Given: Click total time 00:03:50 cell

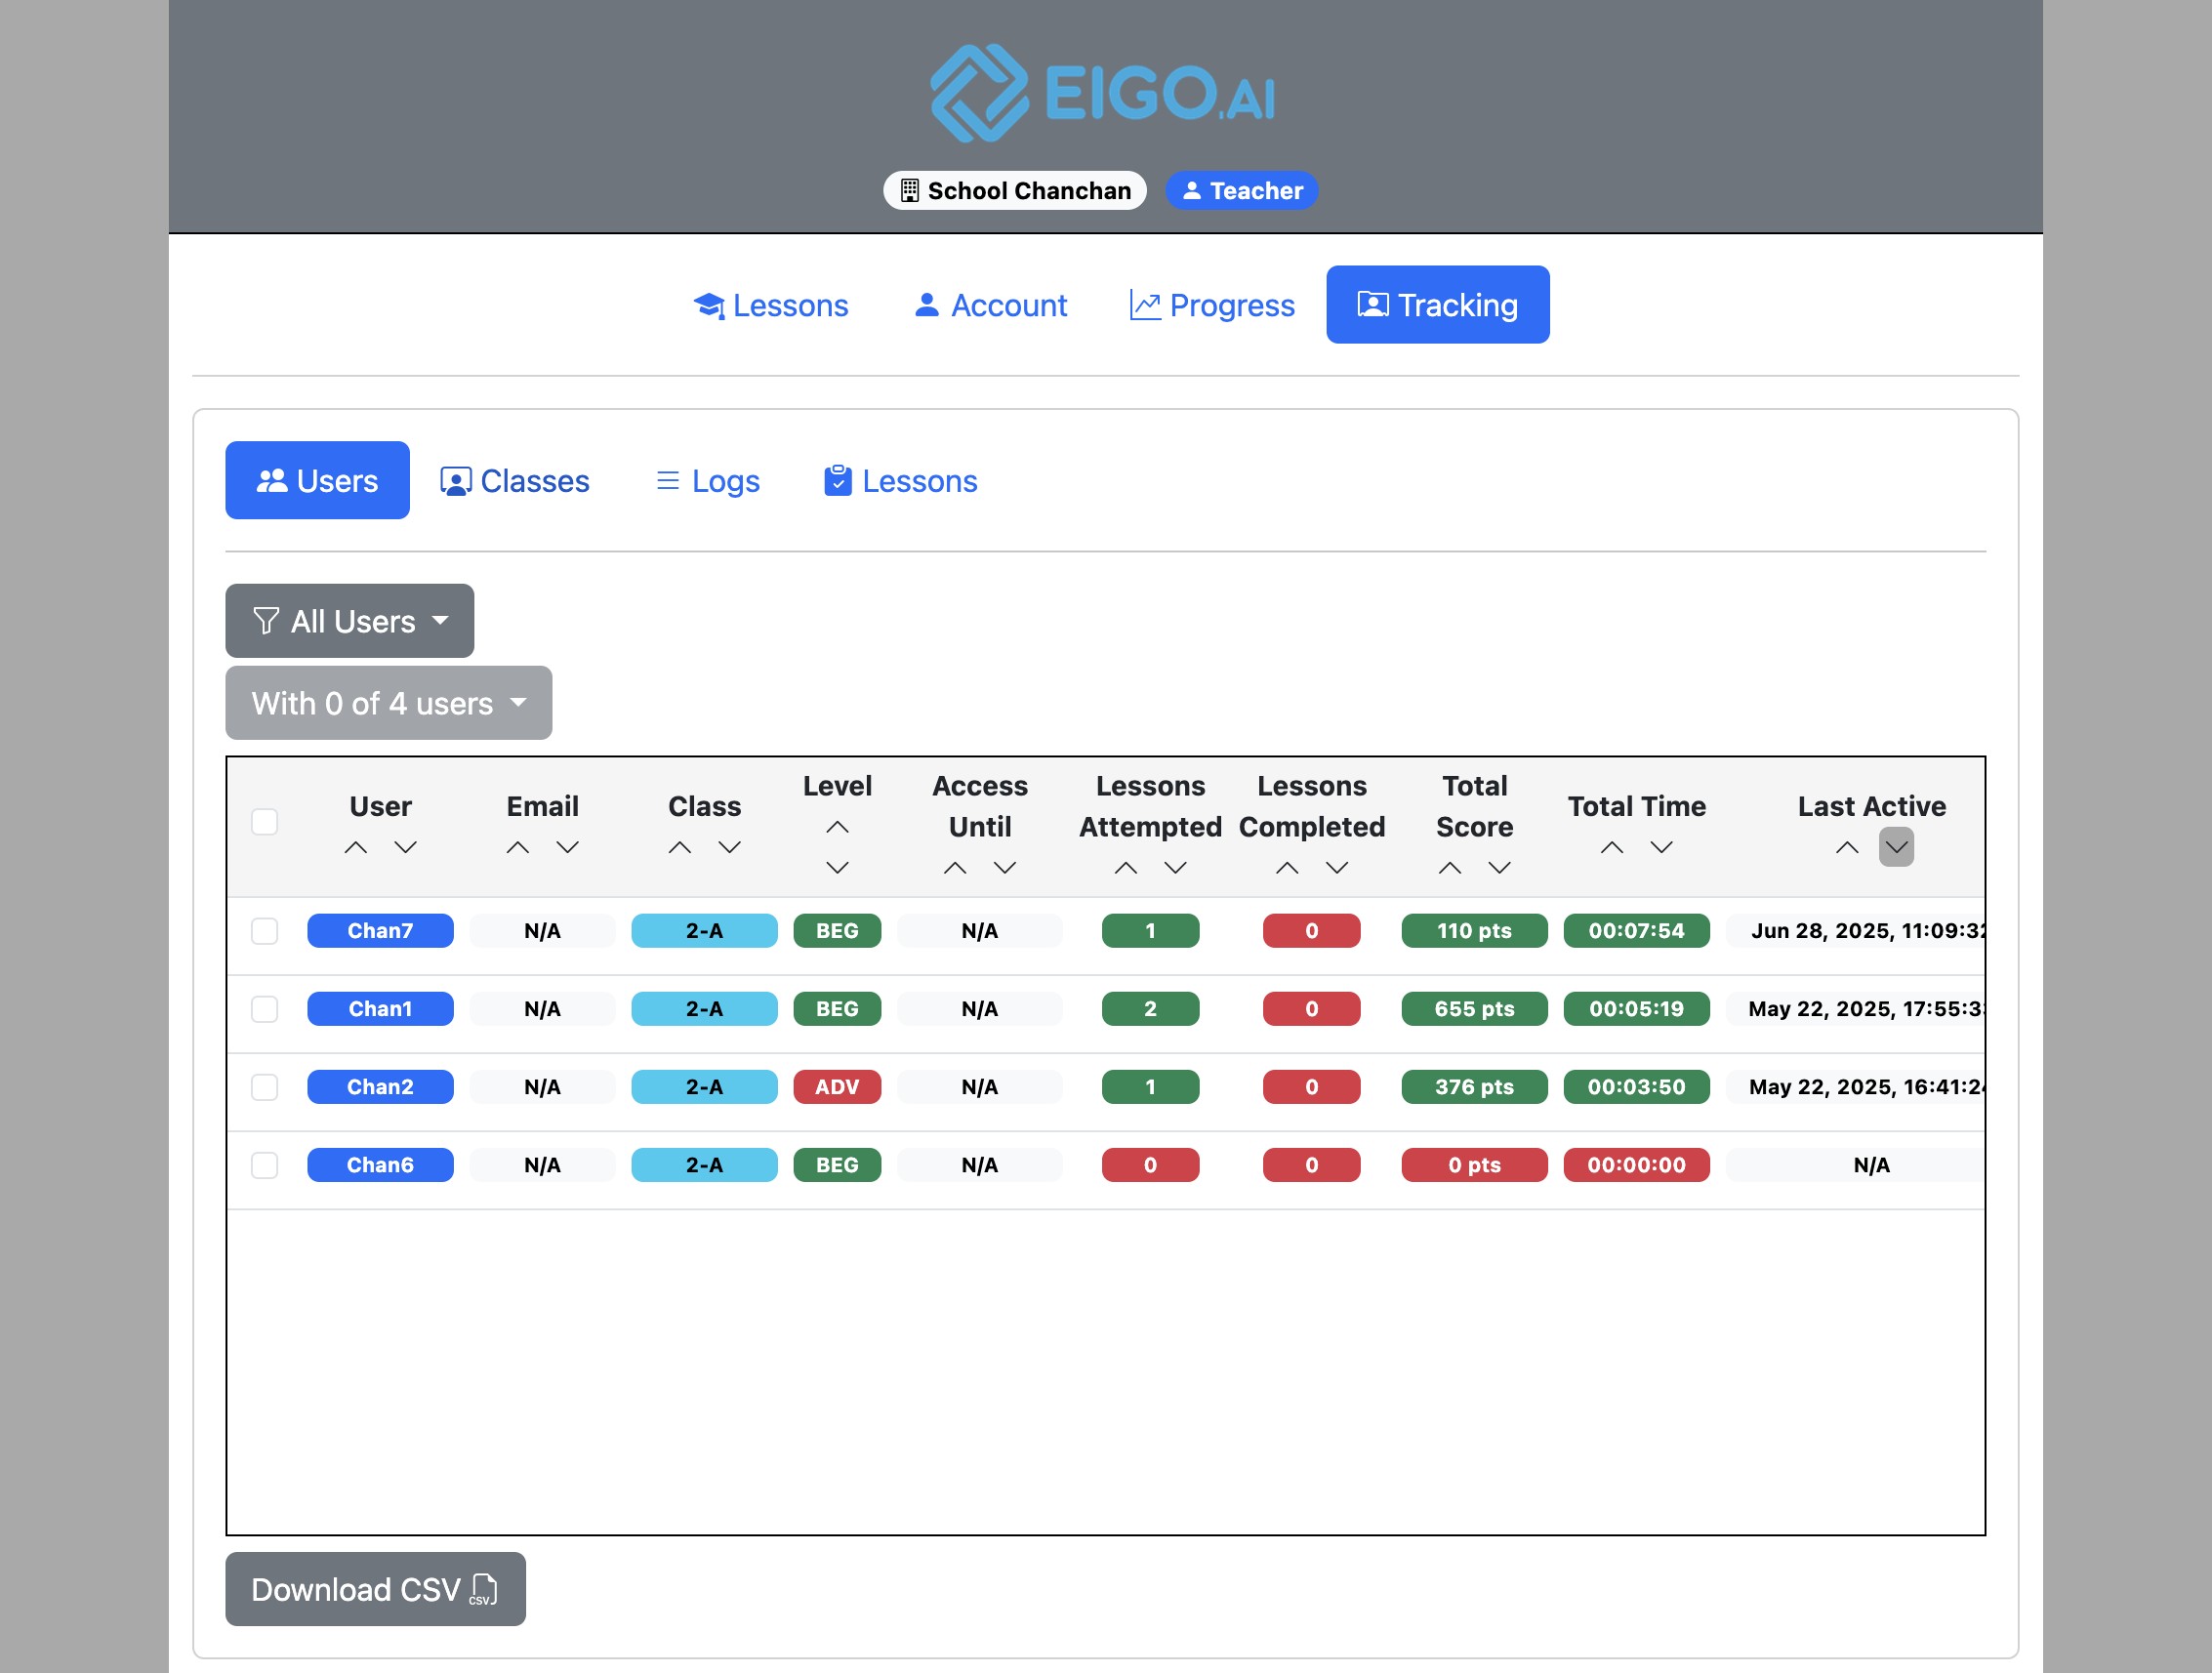Looking at the screenshot, I should pos(1637,1087).
